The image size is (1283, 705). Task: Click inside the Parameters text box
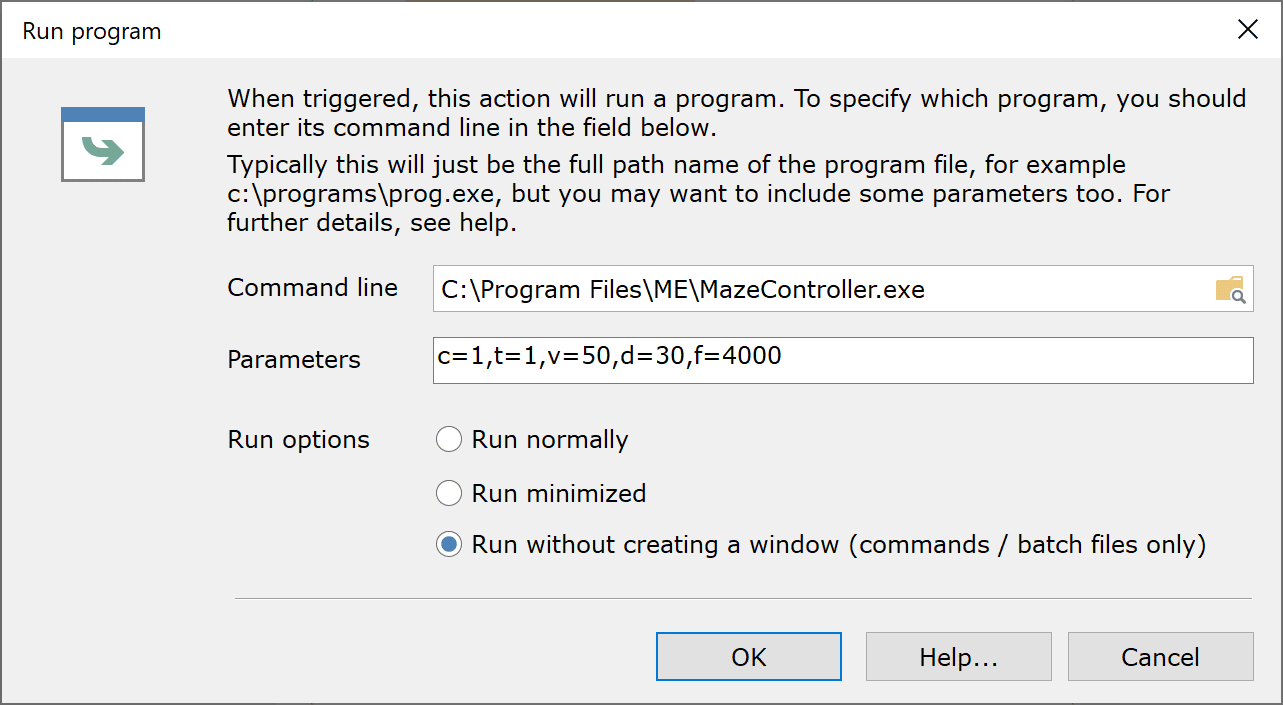(843, 360)
